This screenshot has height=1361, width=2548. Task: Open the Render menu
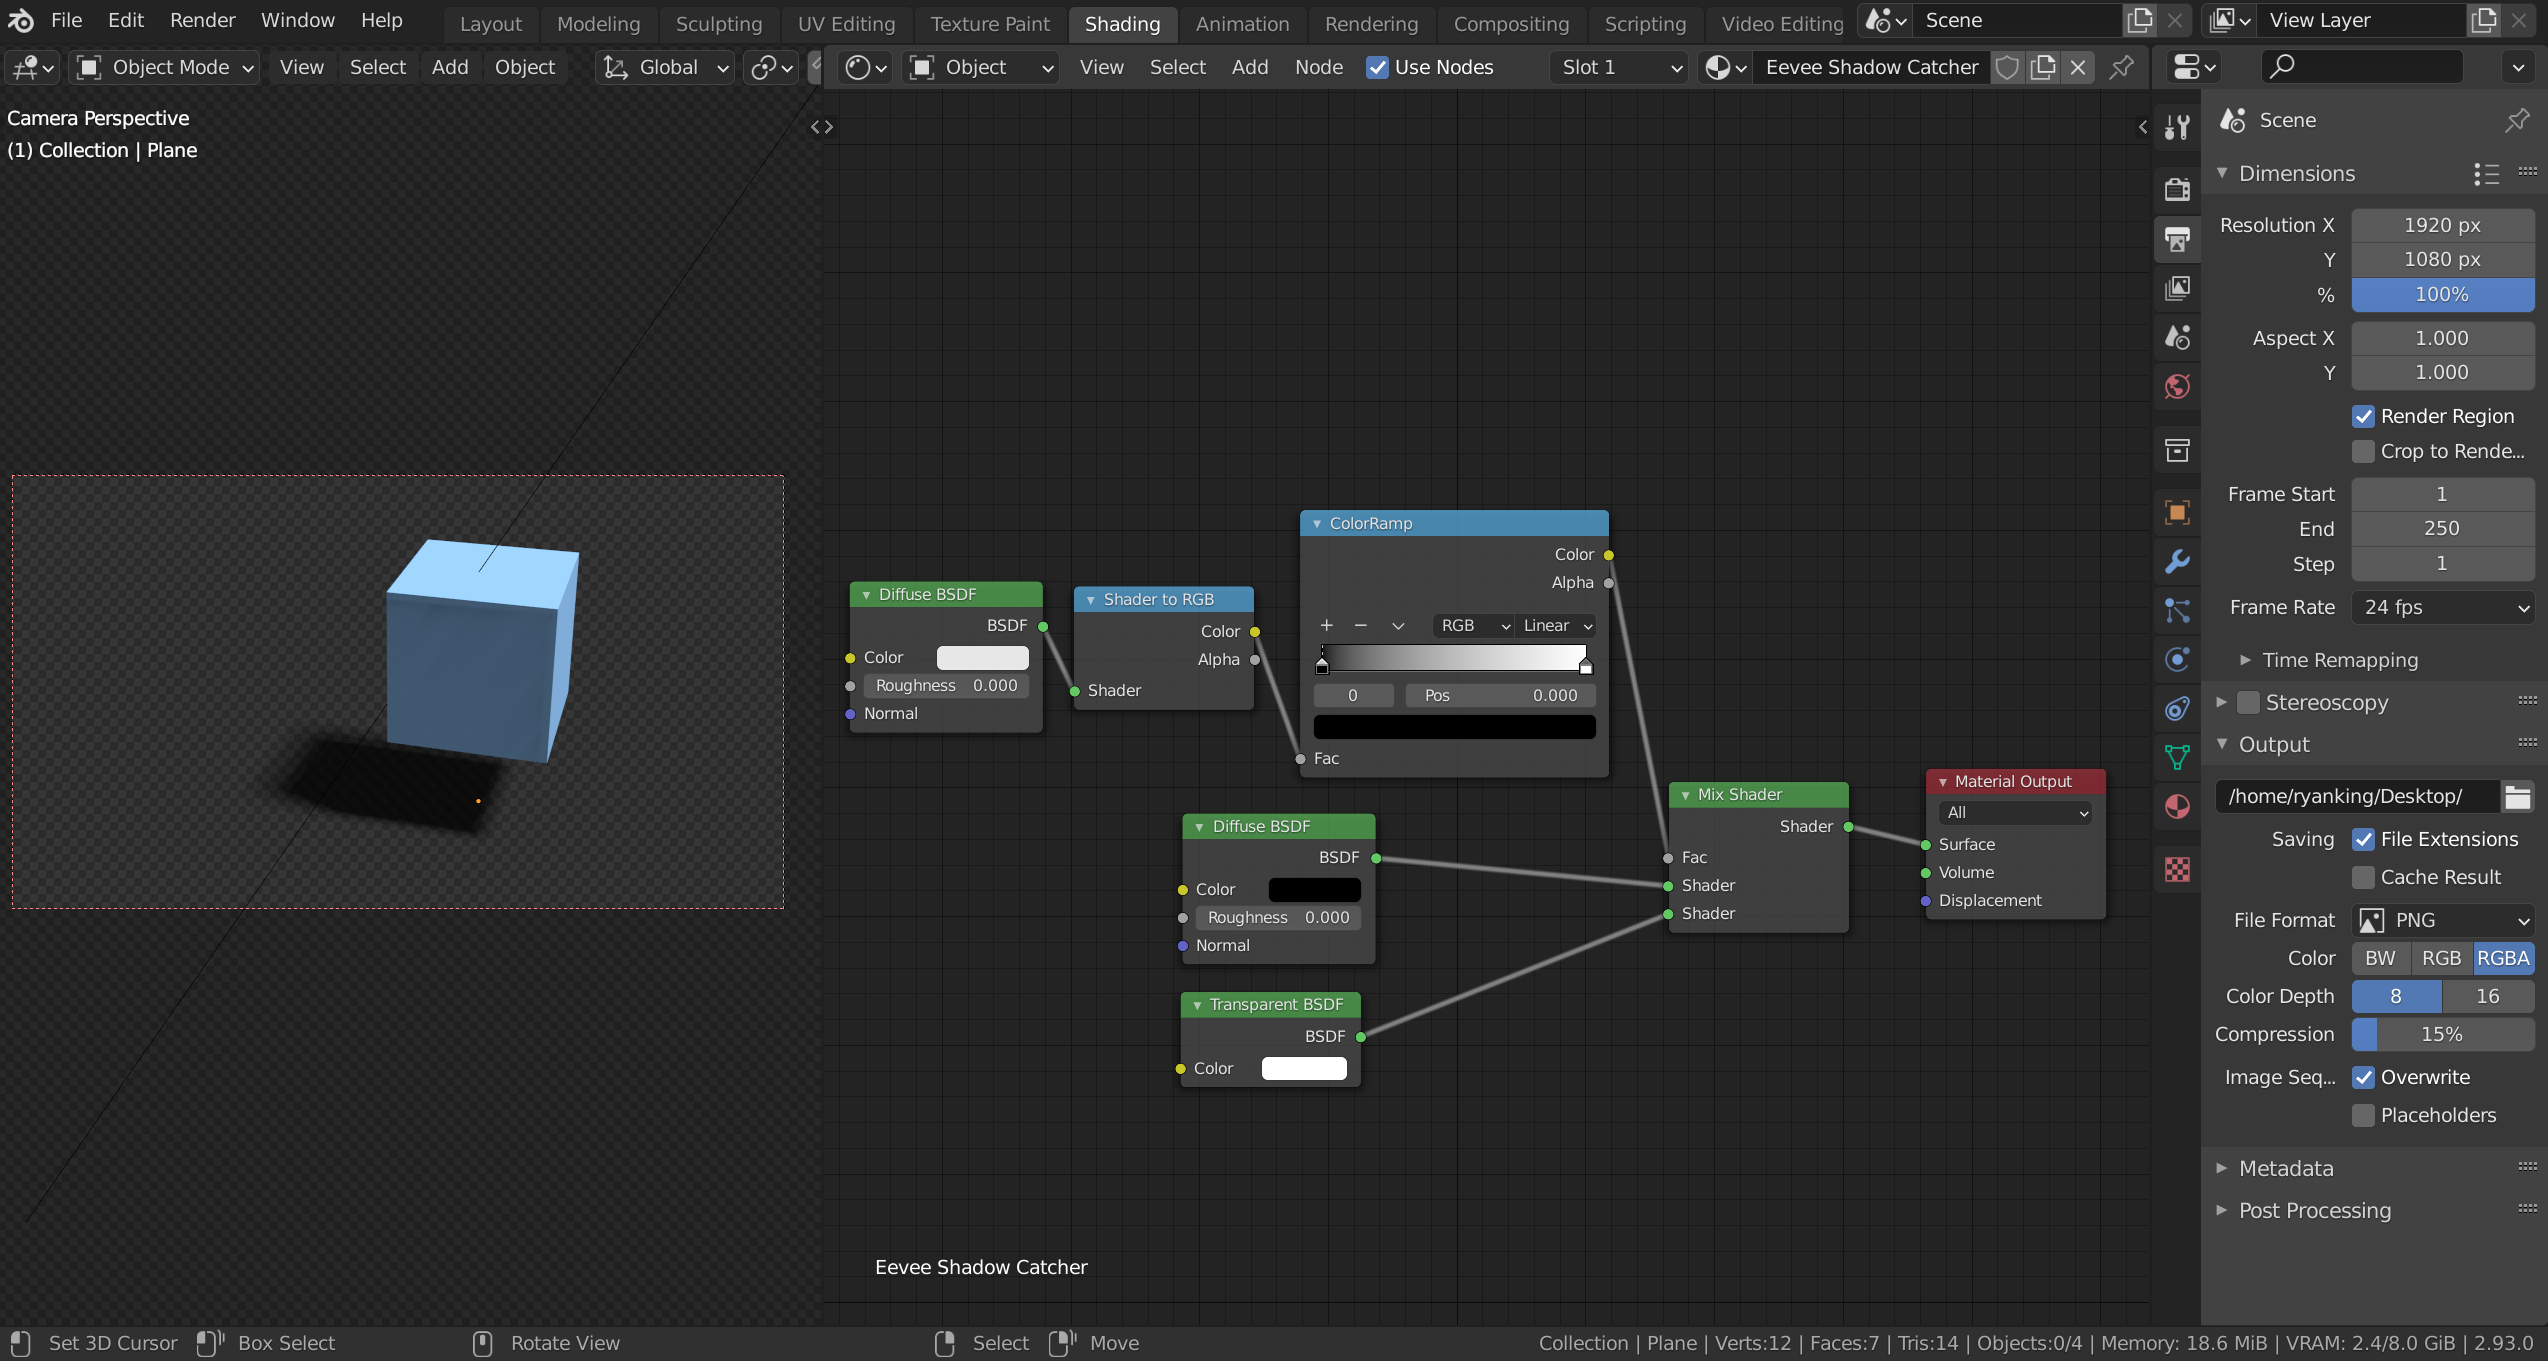[x=202, y=20]
